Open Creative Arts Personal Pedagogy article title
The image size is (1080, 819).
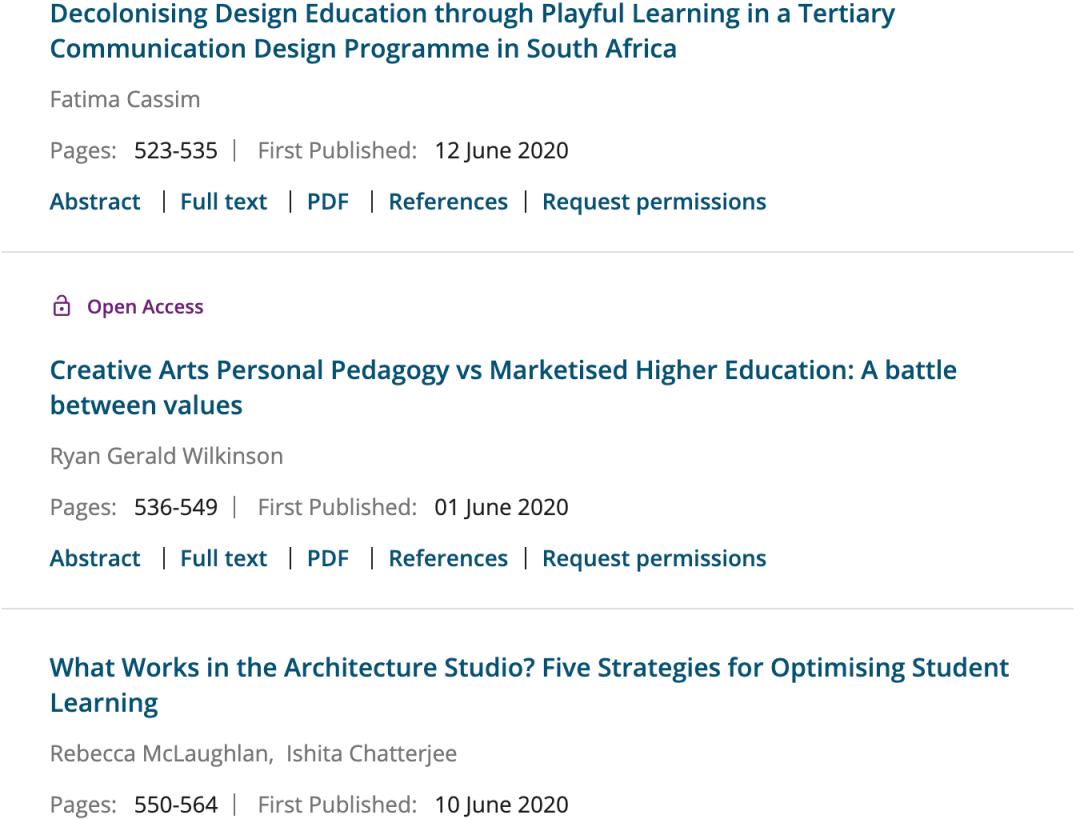click(503, 388)
